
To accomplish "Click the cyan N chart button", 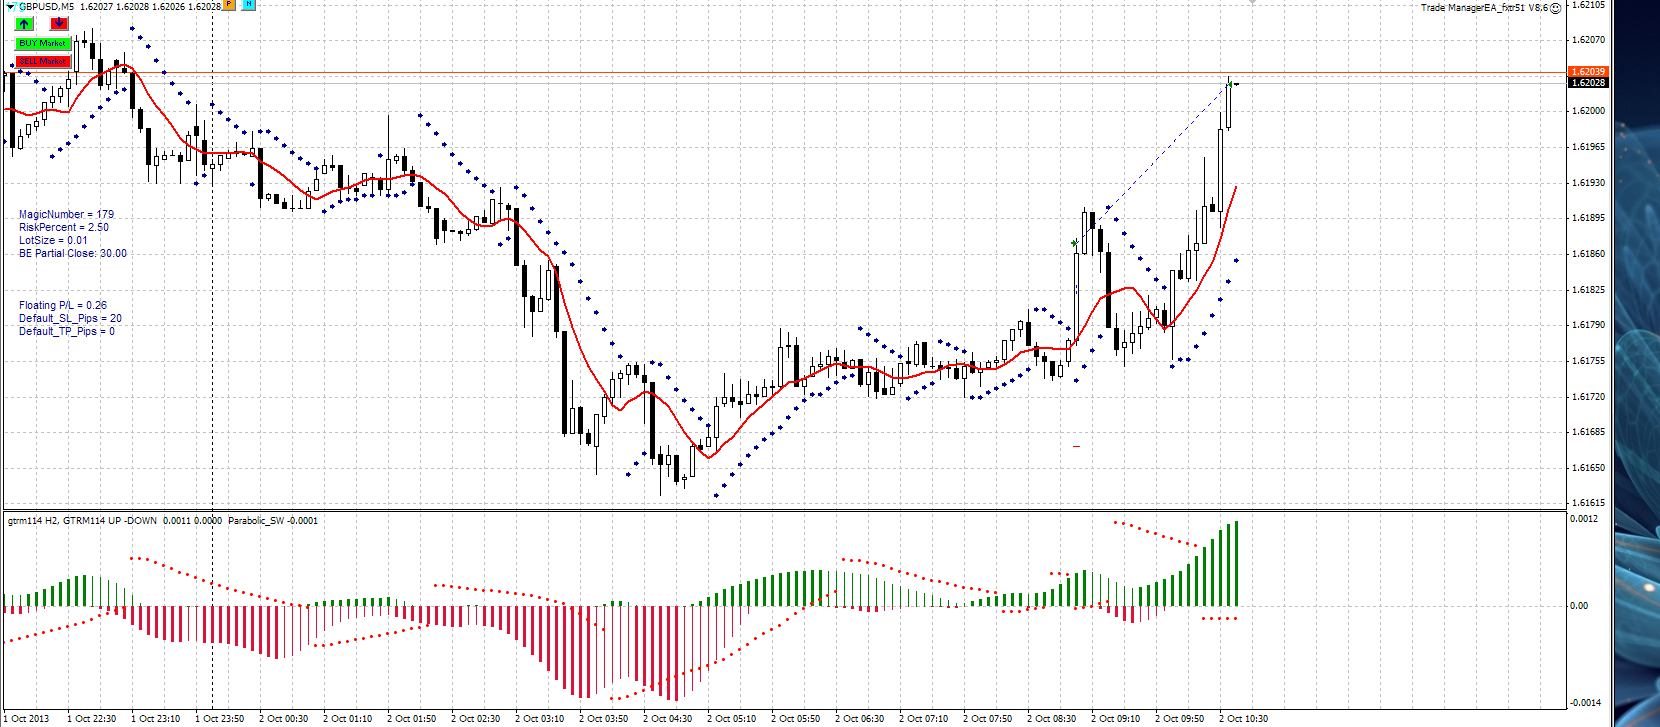I will tap(248, 5).
